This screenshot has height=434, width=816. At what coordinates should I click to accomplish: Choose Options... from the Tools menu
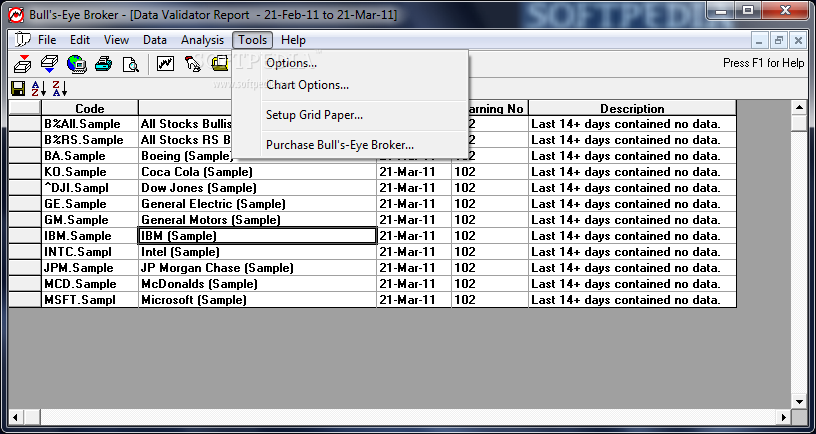[x=350, y=63]
